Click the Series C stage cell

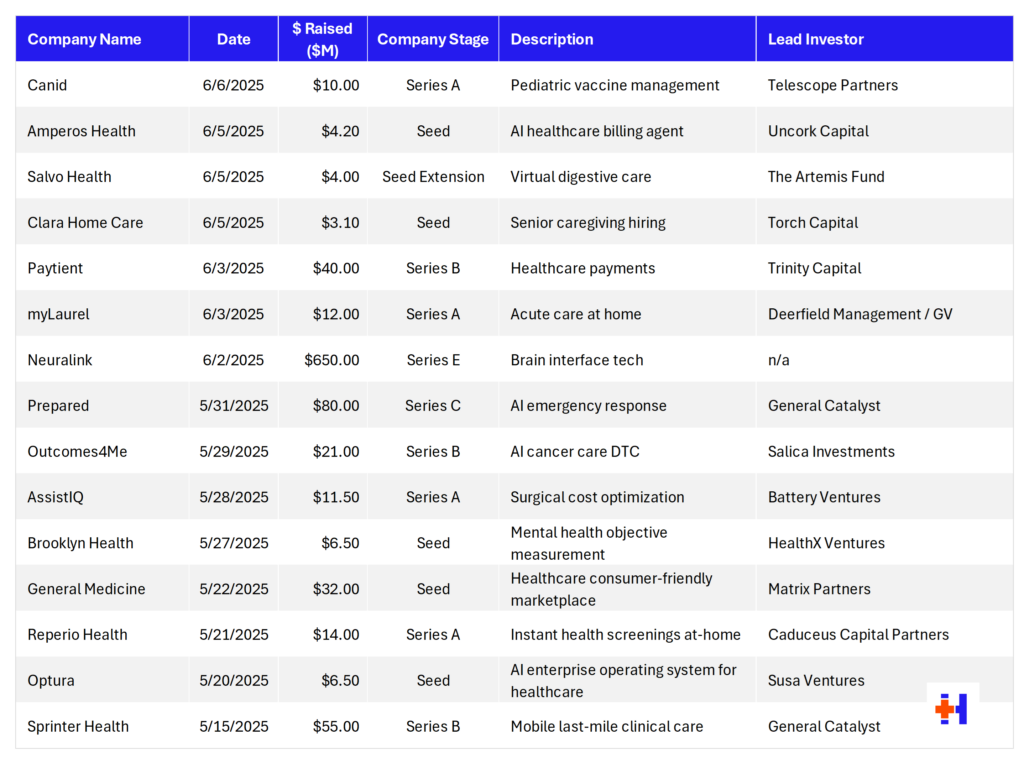pyautogui.click(x=433, y=406)
